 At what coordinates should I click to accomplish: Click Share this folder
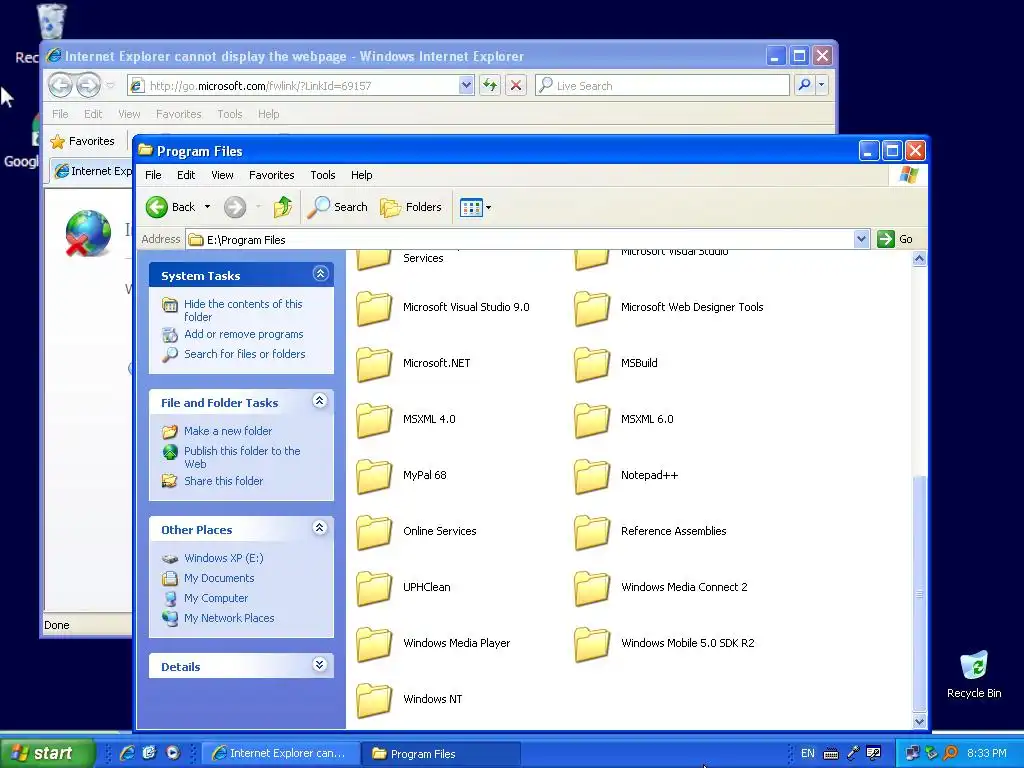pos(223,481)
